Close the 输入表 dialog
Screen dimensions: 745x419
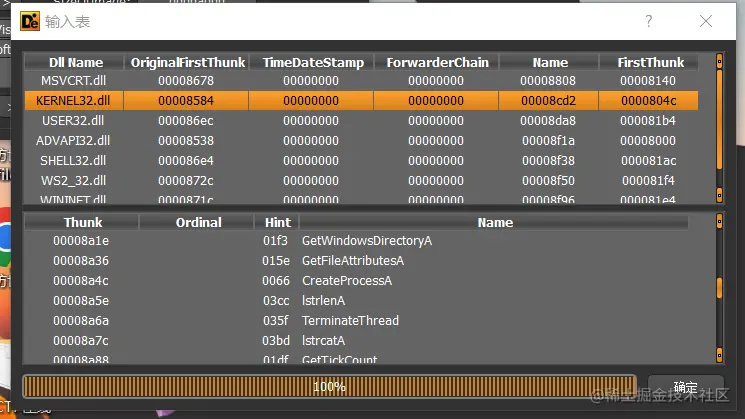point(706,21)
